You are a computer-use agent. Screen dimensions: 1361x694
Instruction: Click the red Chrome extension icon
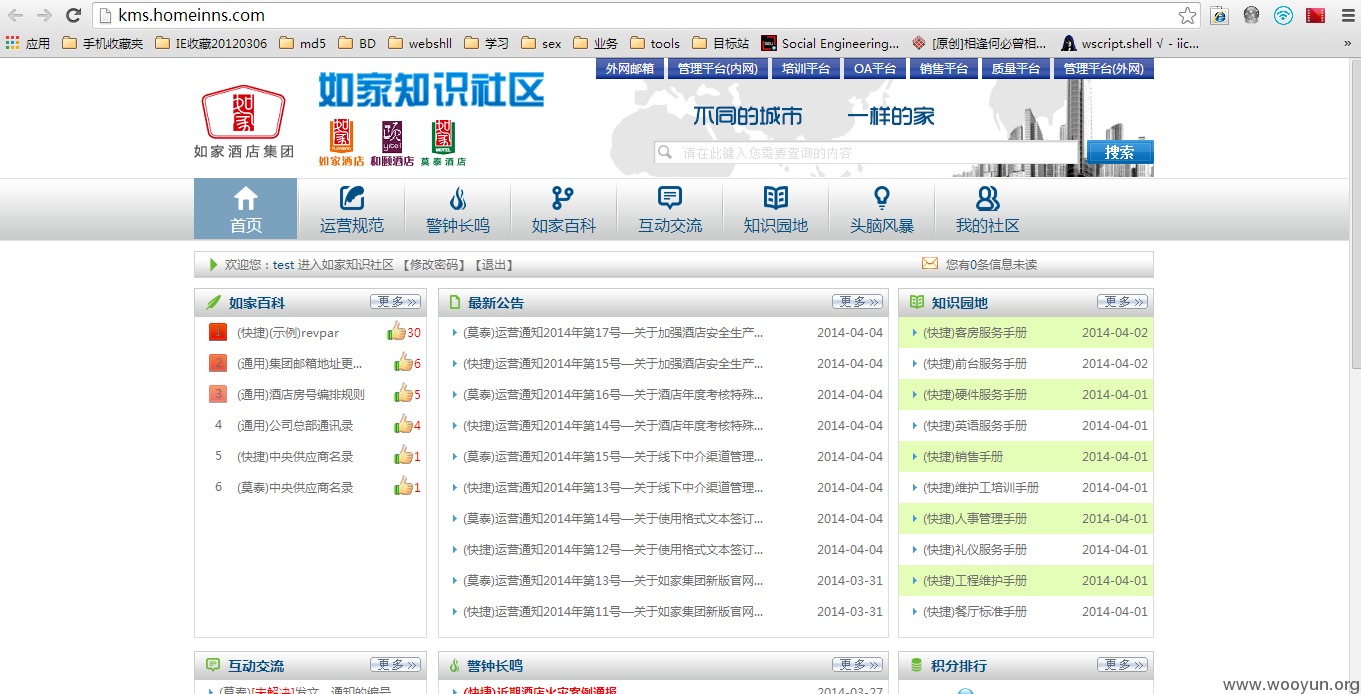[x=1316, y=15]
